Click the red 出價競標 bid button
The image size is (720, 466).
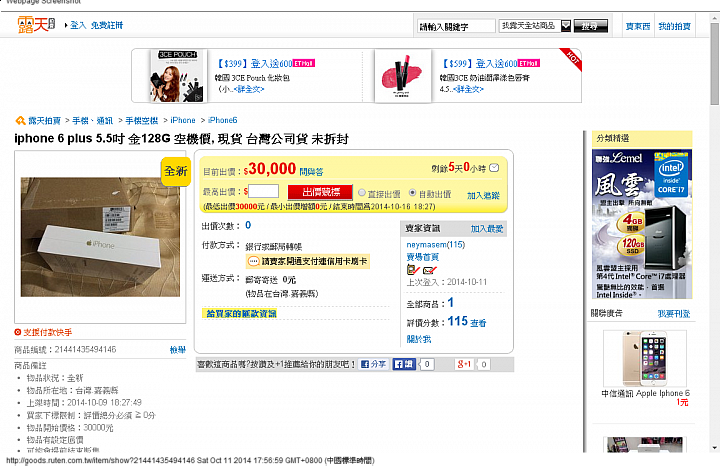click(x=320, y=192)
